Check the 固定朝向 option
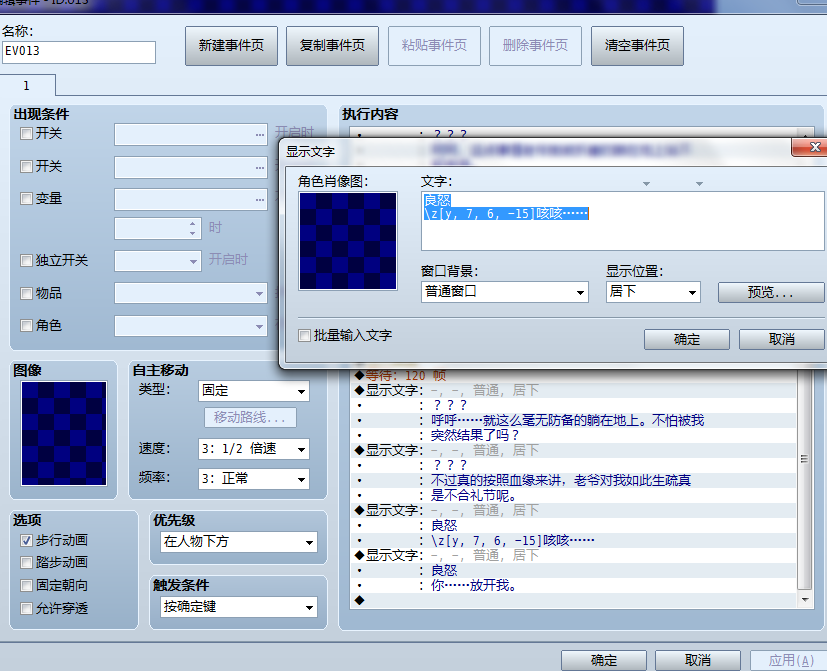The height and width of the screenshot is (671, 827). click(x=26, y=586)
